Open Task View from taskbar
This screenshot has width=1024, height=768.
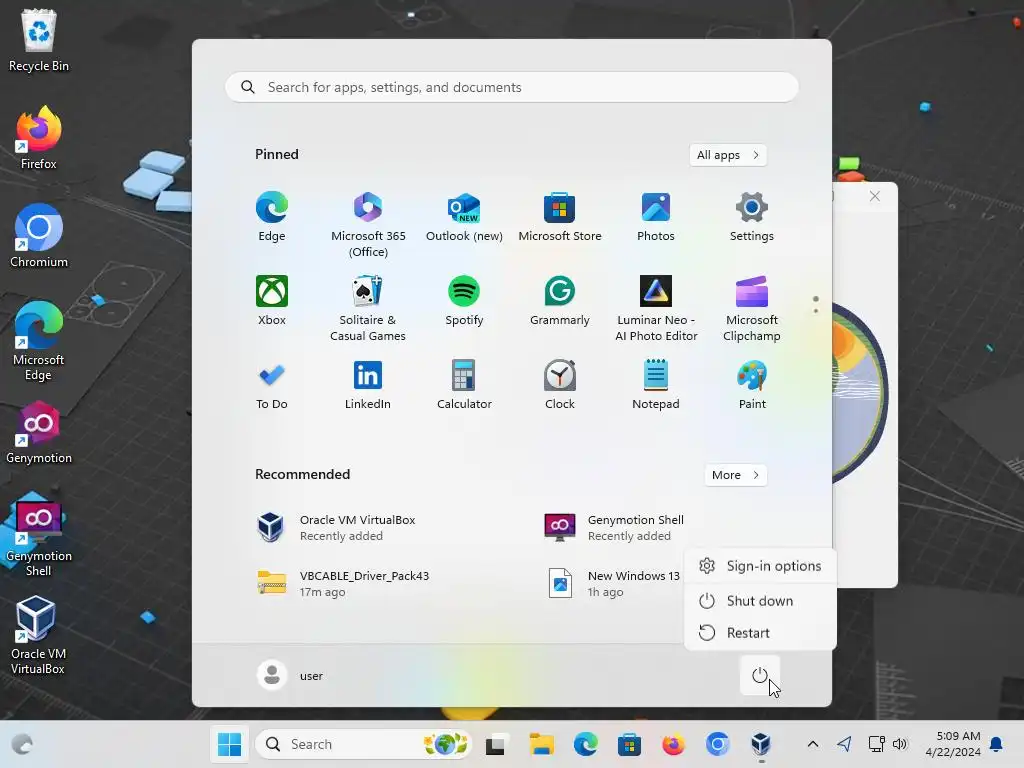(x=495, y=744)
